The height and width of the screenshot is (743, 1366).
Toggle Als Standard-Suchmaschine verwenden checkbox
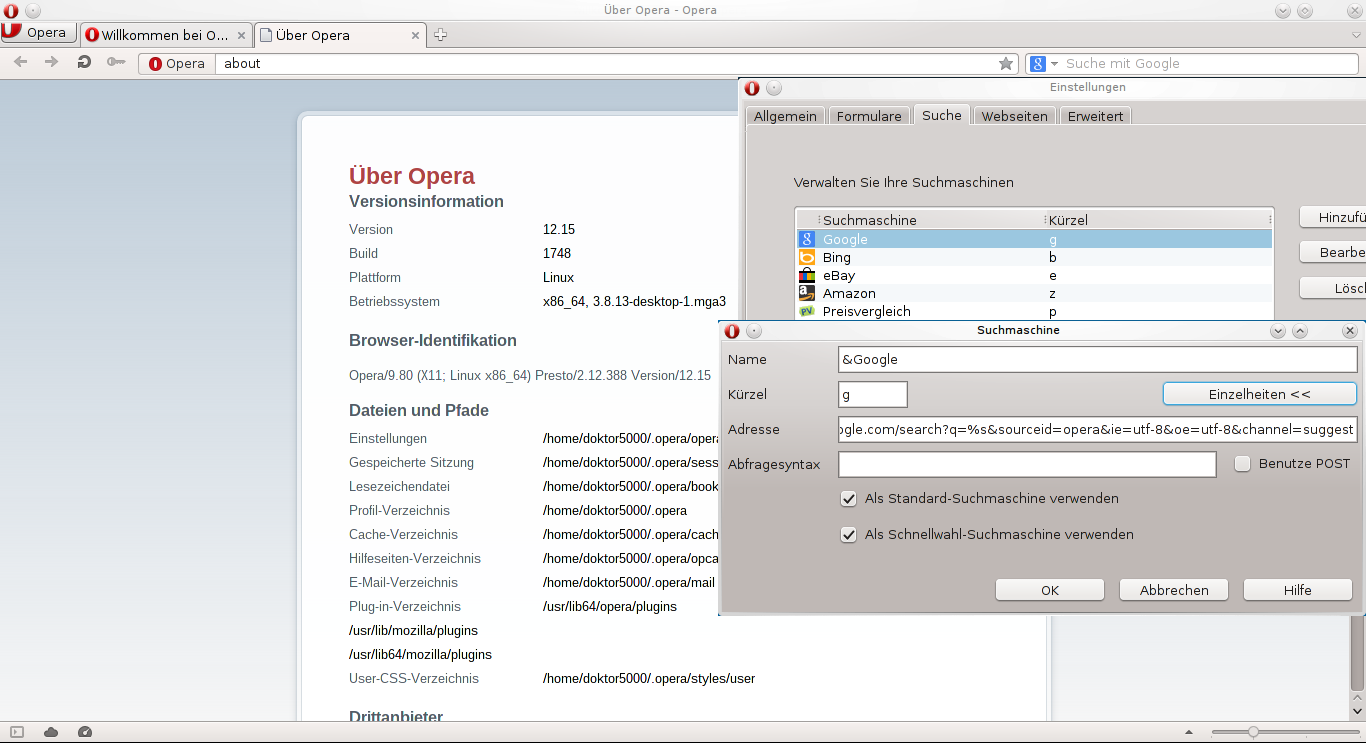pyautogui.click(x=848, y=498)
